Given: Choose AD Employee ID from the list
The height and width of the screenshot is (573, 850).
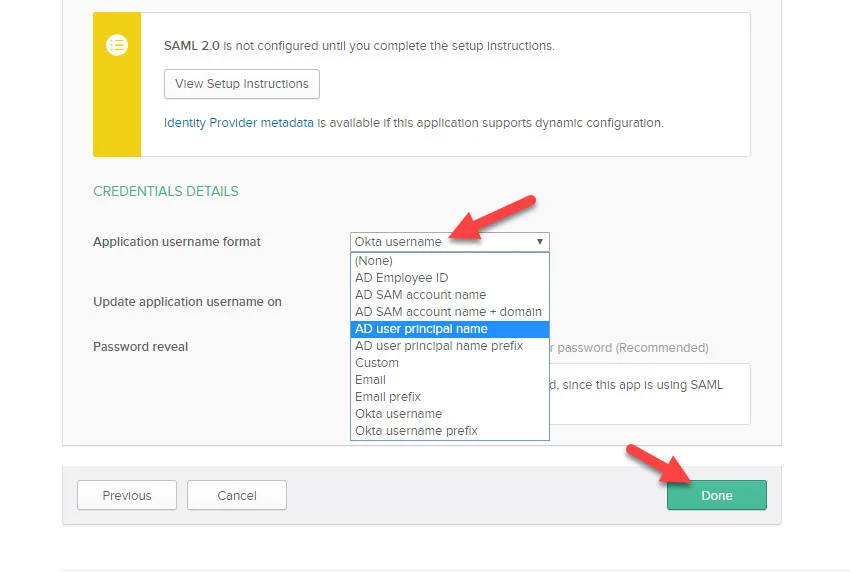Looking at the screenshot, I should point(449,278).
